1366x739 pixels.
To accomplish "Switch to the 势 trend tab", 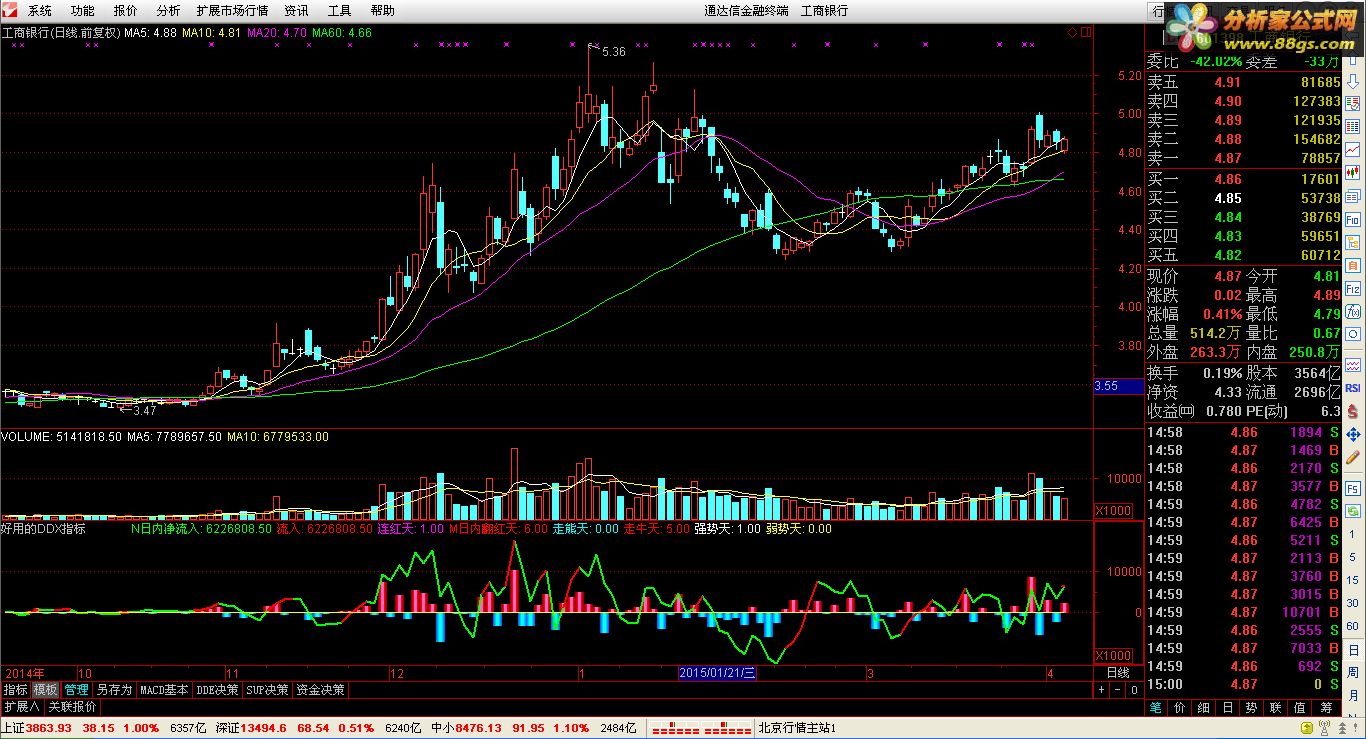I will pos(1251,707).
